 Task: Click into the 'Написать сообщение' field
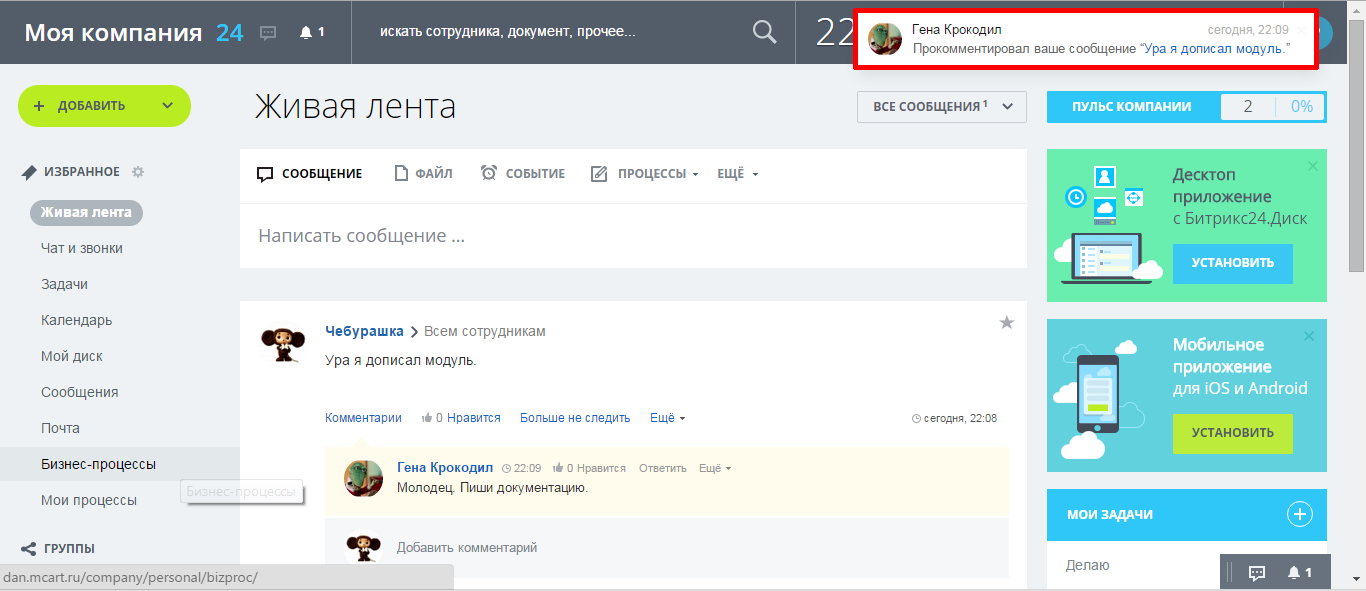(x=632, y=237)
